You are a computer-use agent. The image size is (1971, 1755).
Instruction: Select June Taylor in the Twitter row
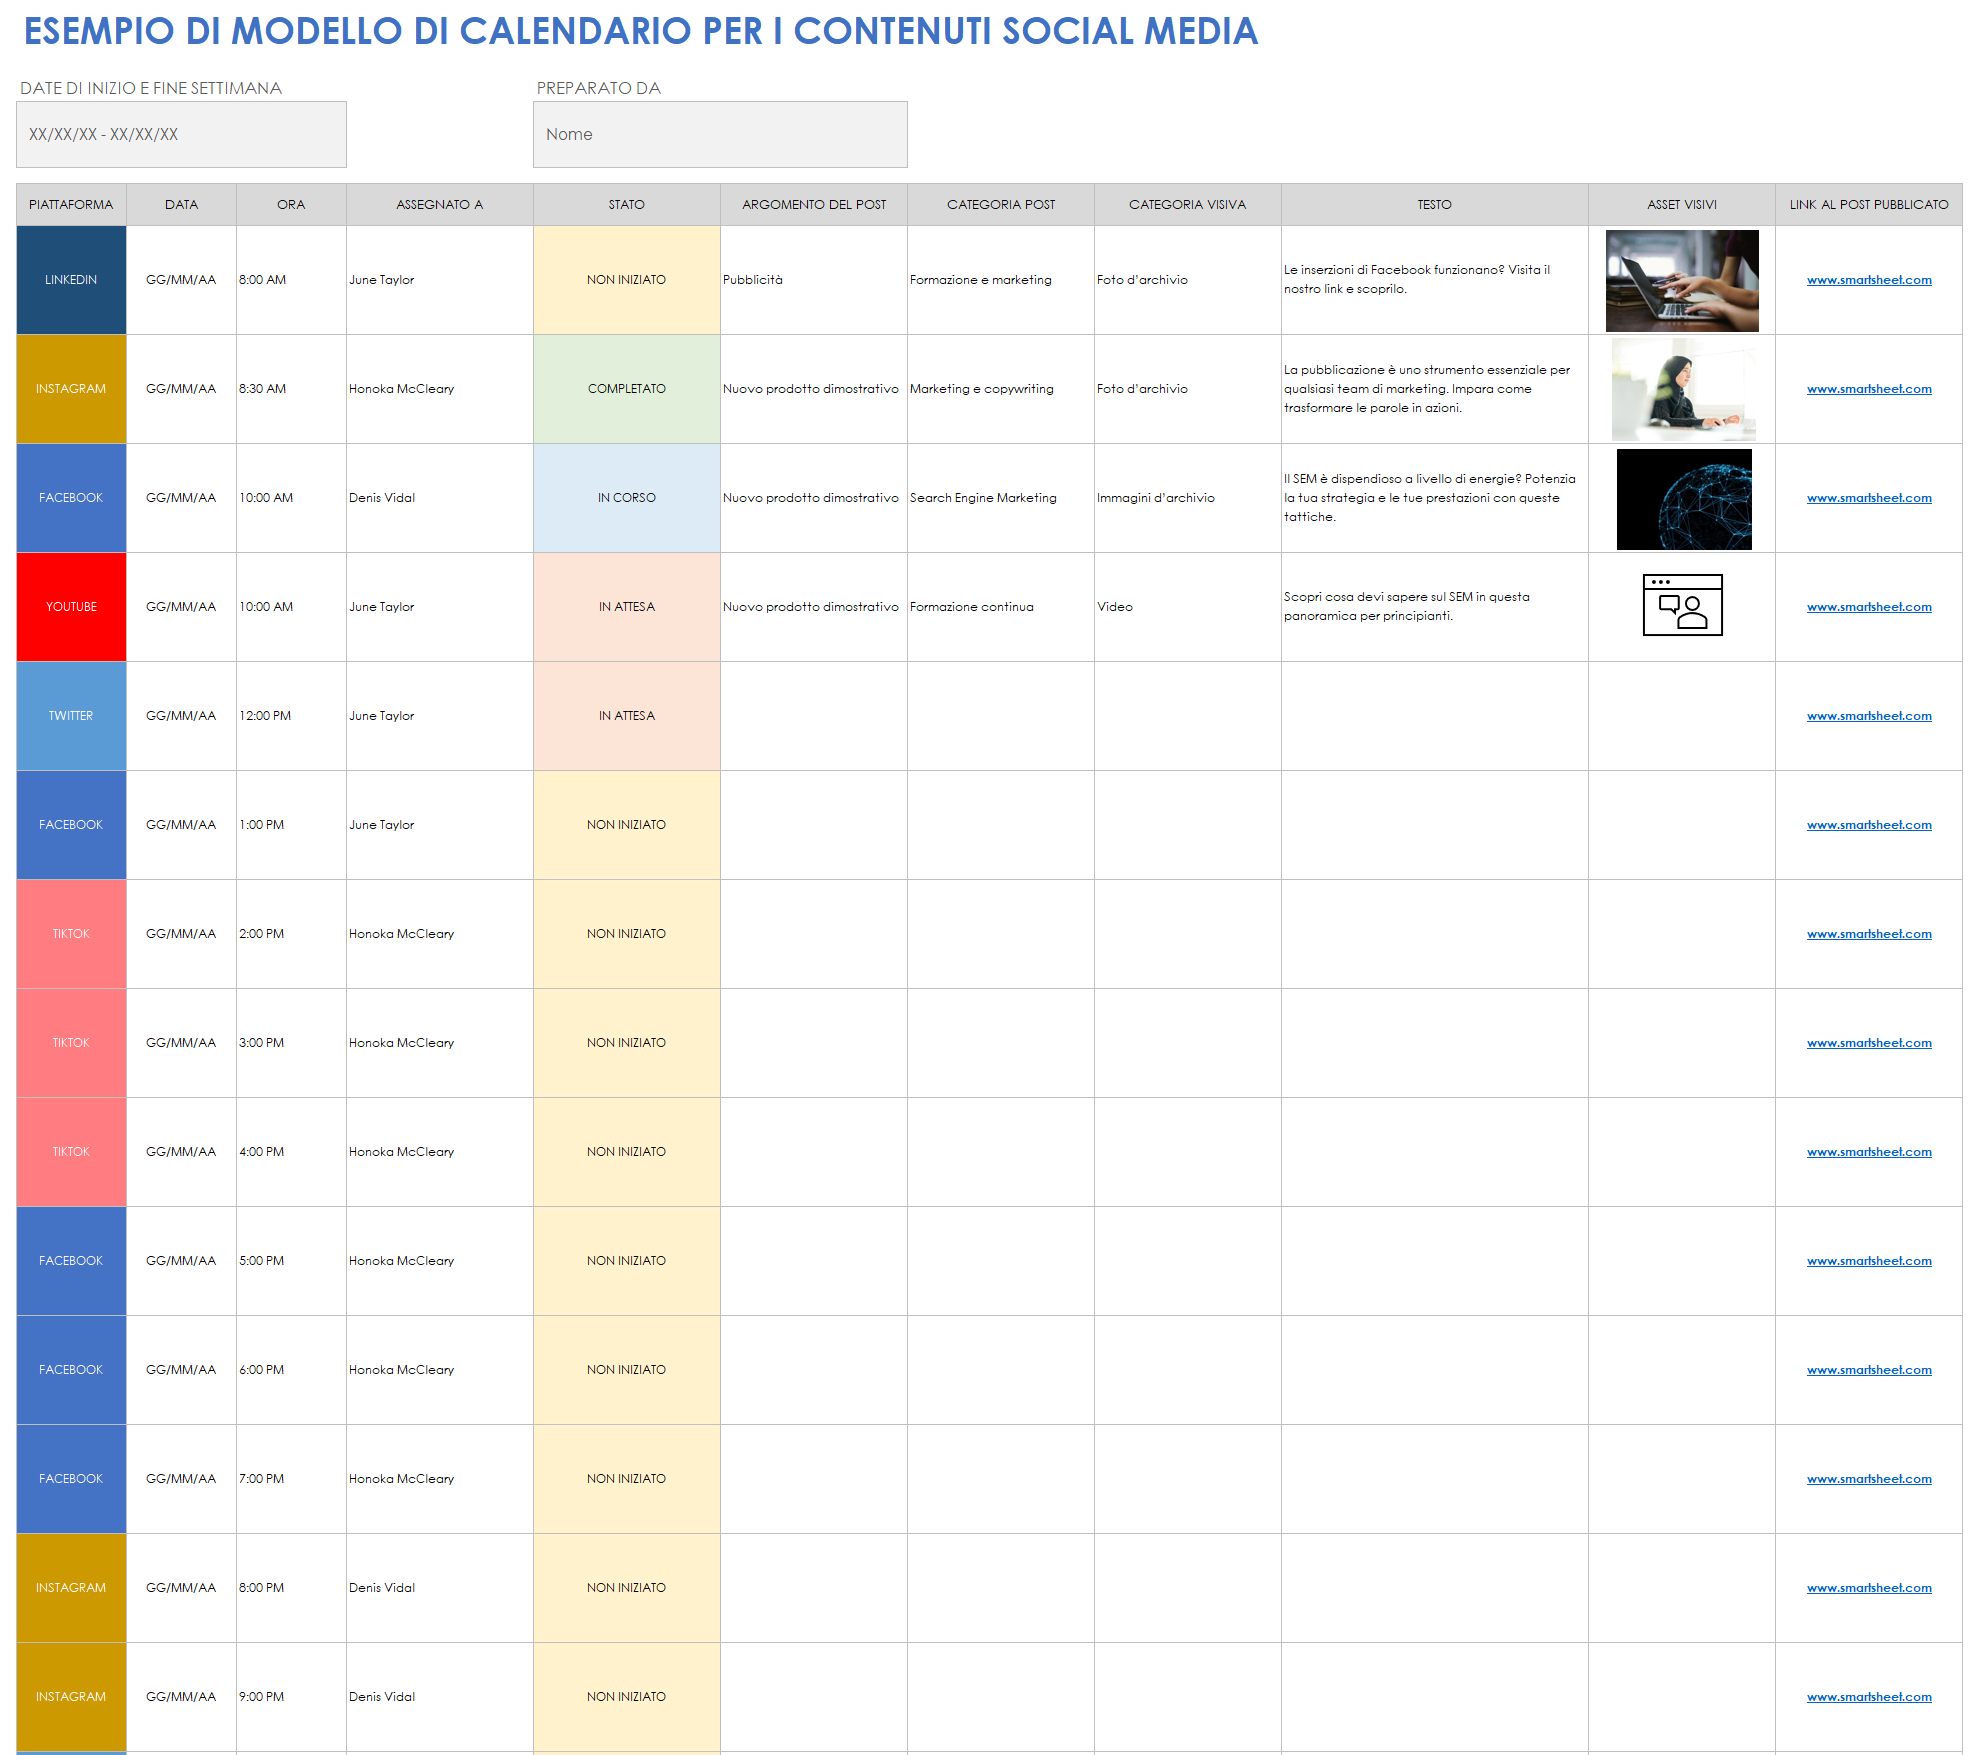(x=439, y=716)
